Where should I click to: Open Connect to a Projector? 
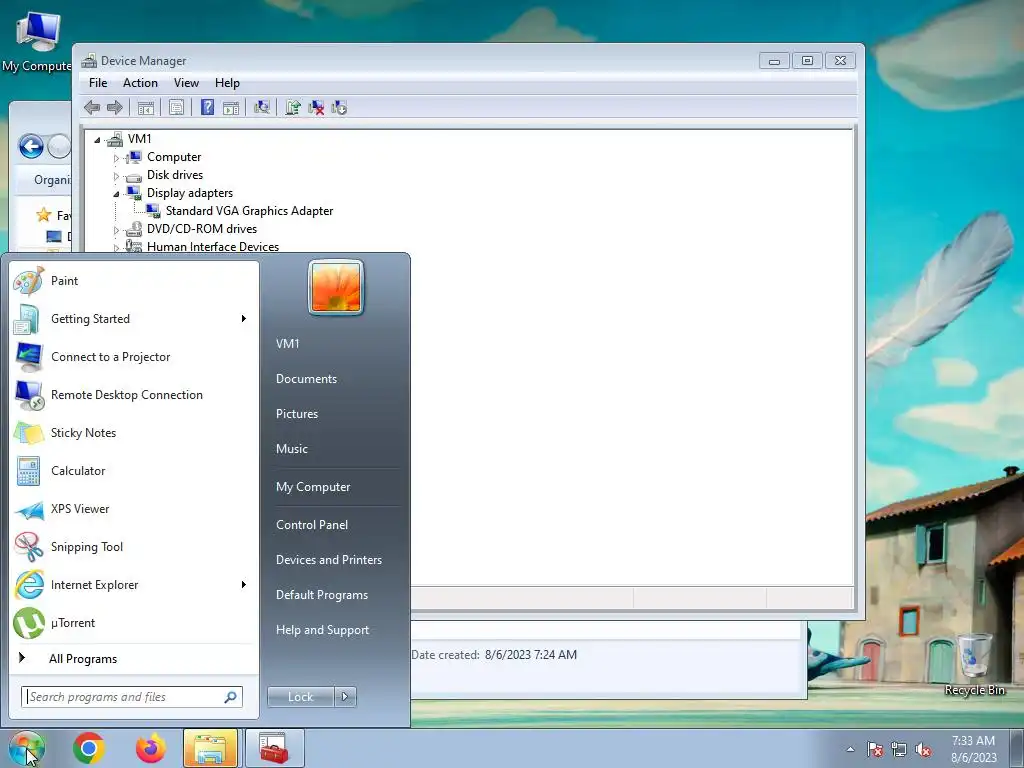pos(135,357)
